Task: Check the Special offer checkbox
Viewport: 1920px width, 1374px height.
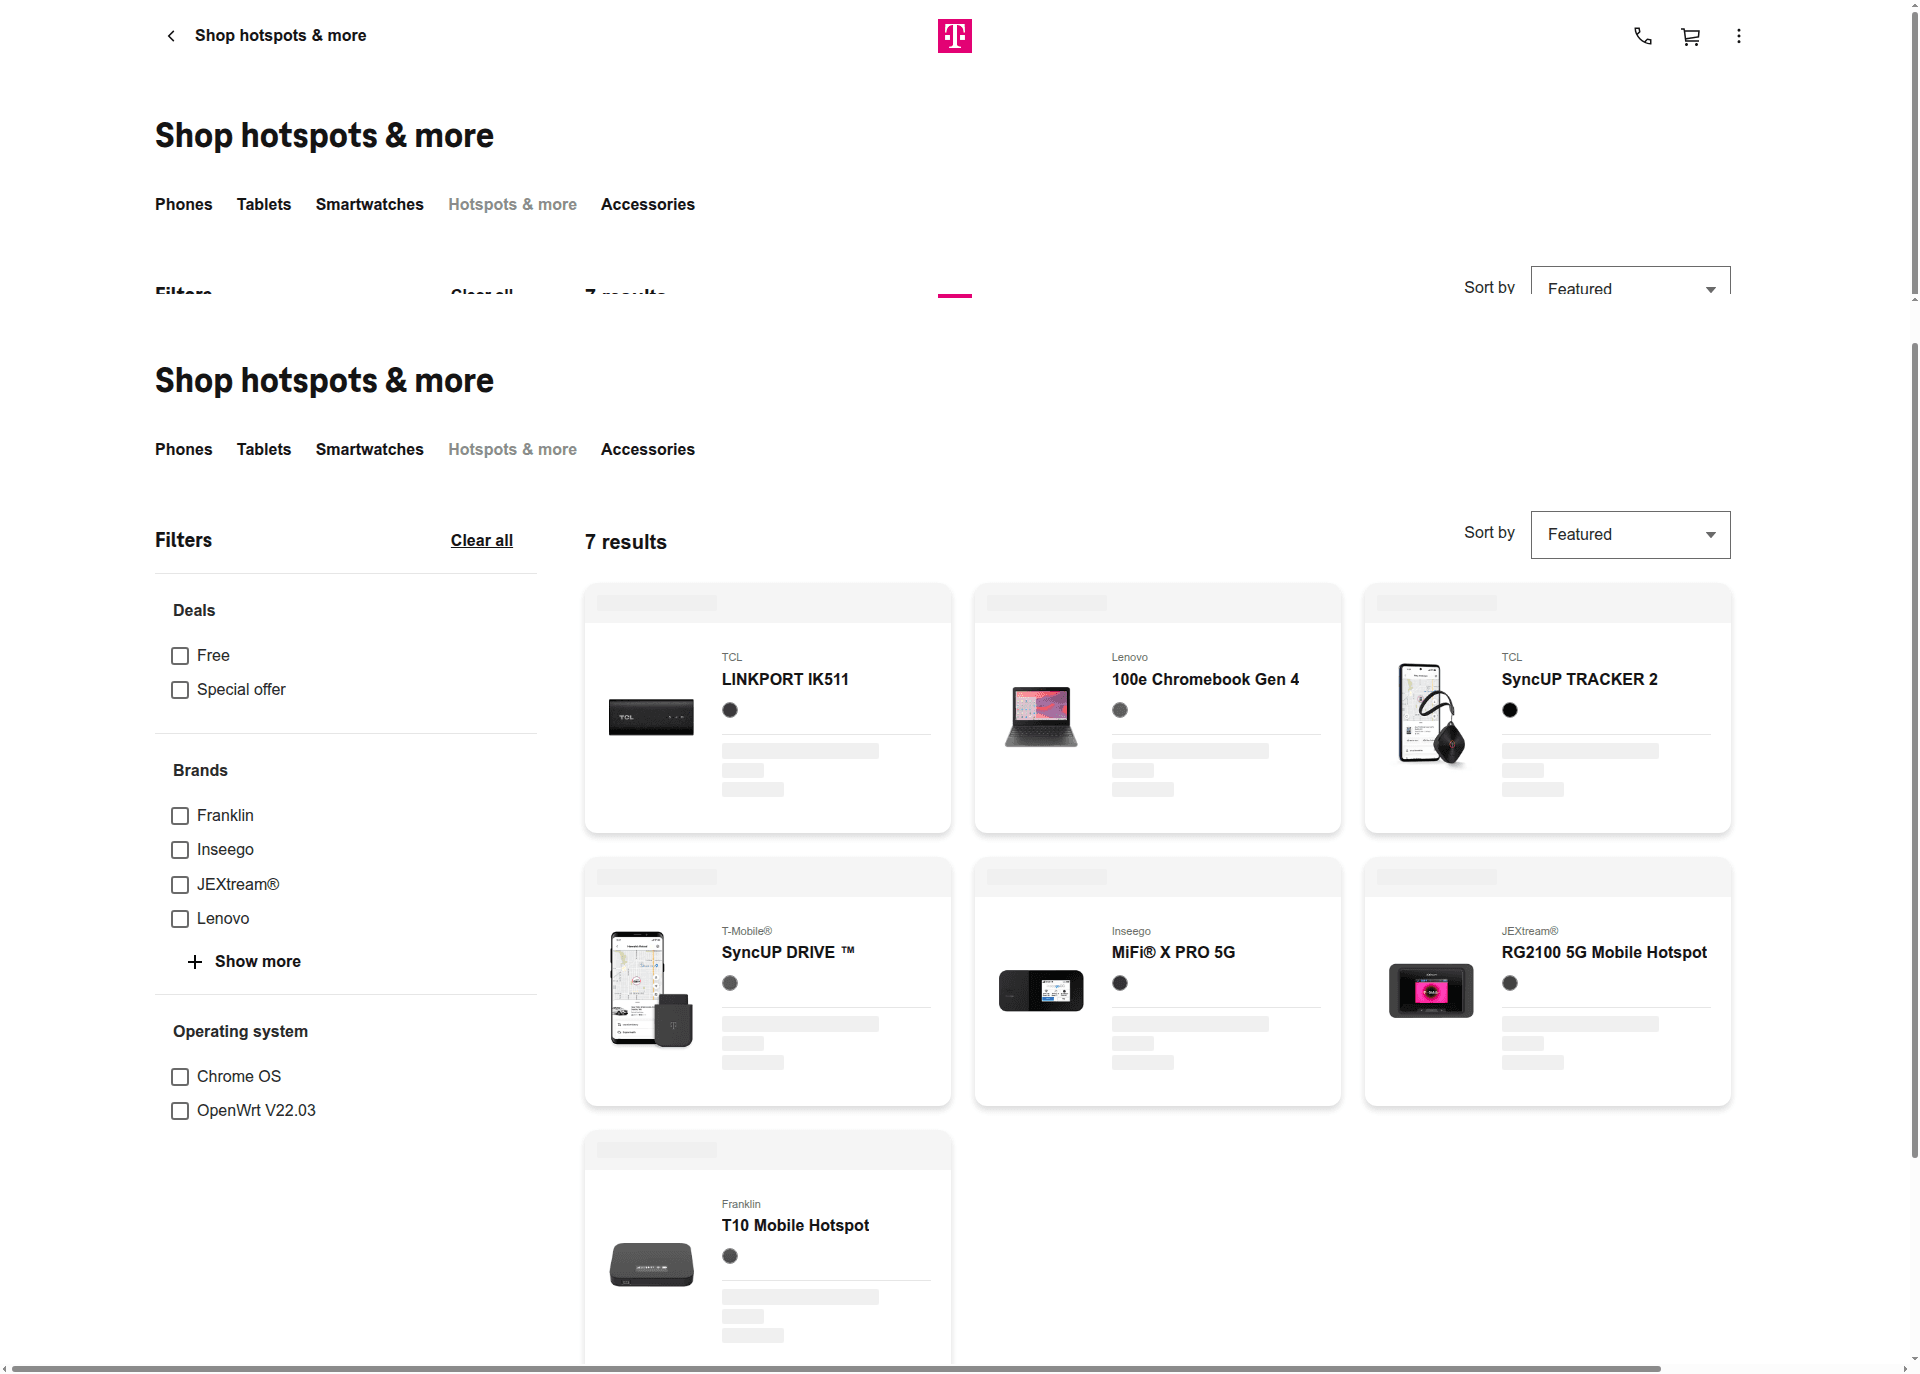Action: [x=180, y=690]
